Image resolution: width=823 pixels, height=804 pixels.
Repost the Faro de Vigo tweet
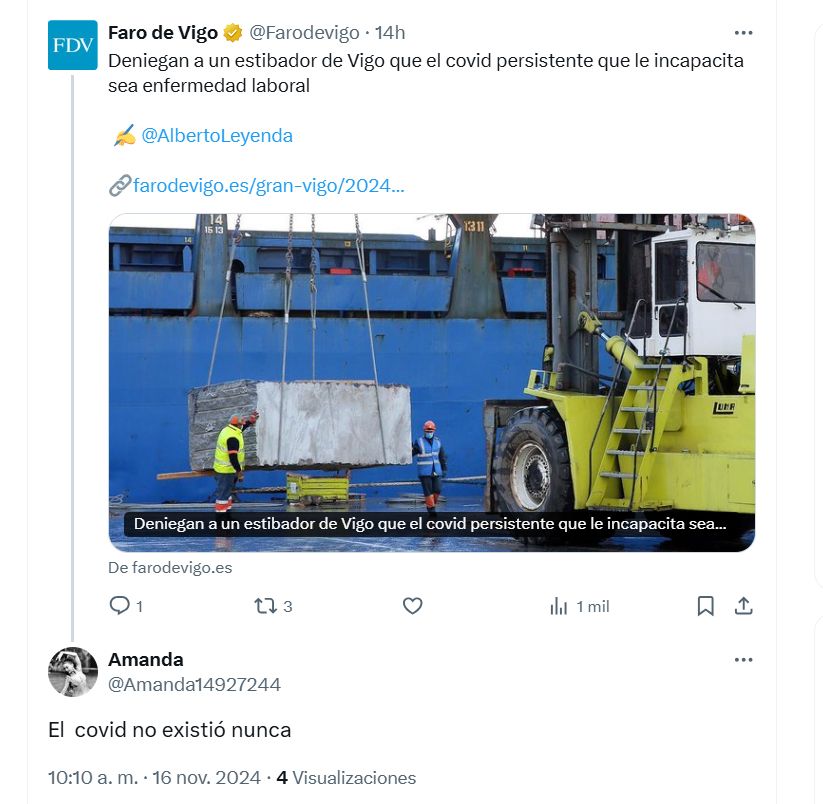(266, 606)
